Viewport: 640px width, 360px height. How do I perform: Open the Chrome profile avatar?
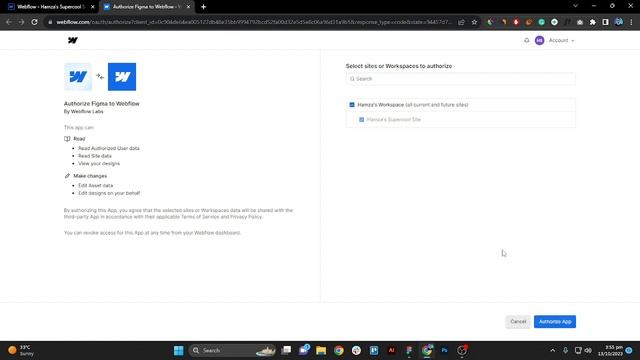point(619,22)
